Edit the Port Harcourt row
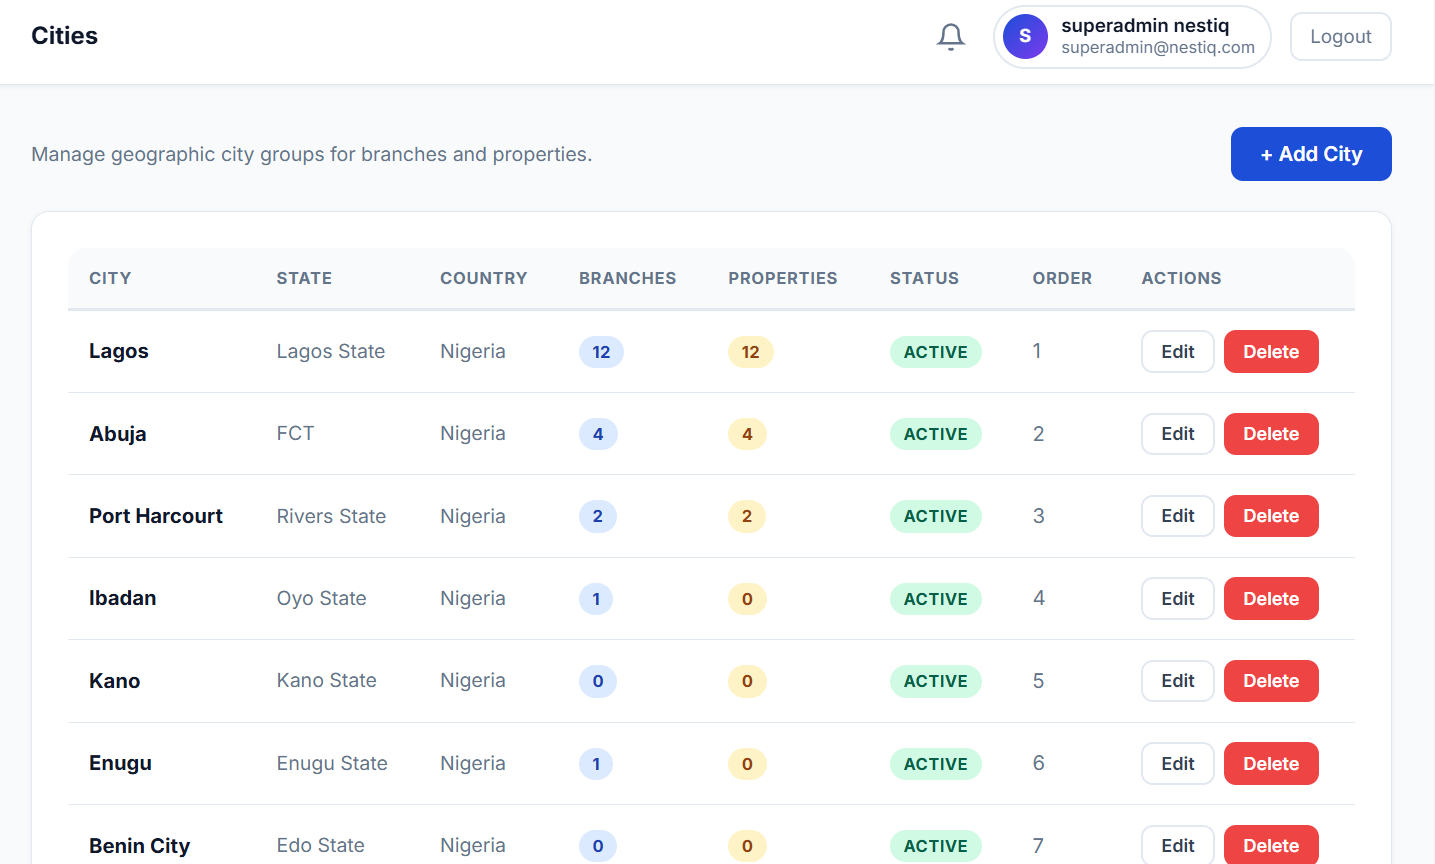 [1177, 516]
